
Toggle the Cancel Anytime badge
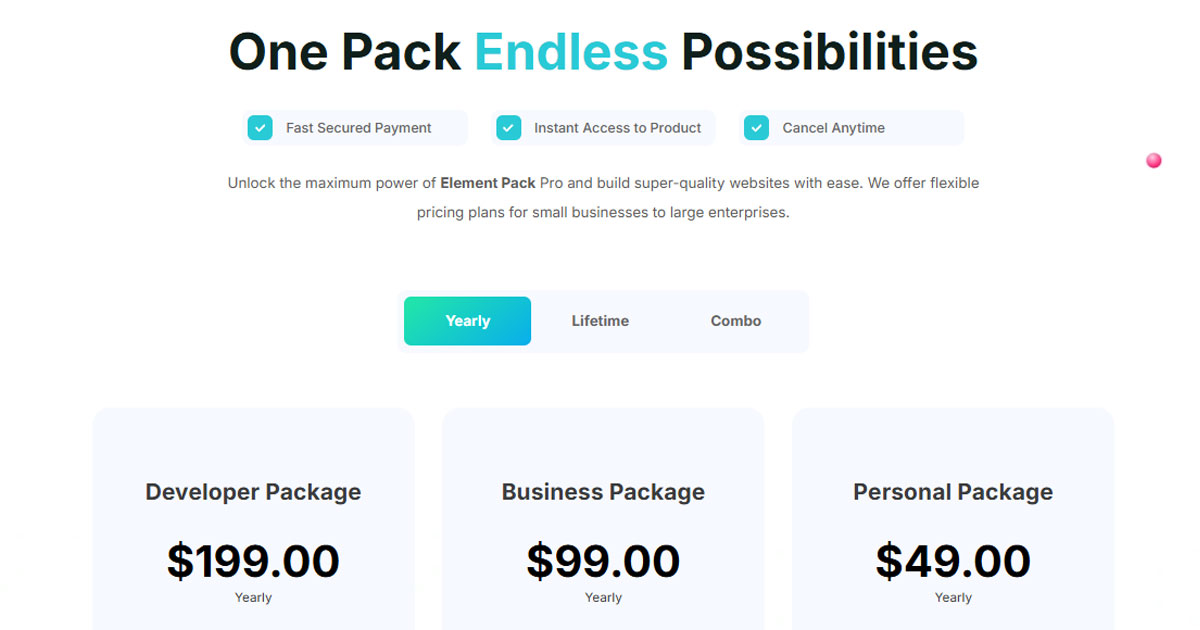pos(851,128)
